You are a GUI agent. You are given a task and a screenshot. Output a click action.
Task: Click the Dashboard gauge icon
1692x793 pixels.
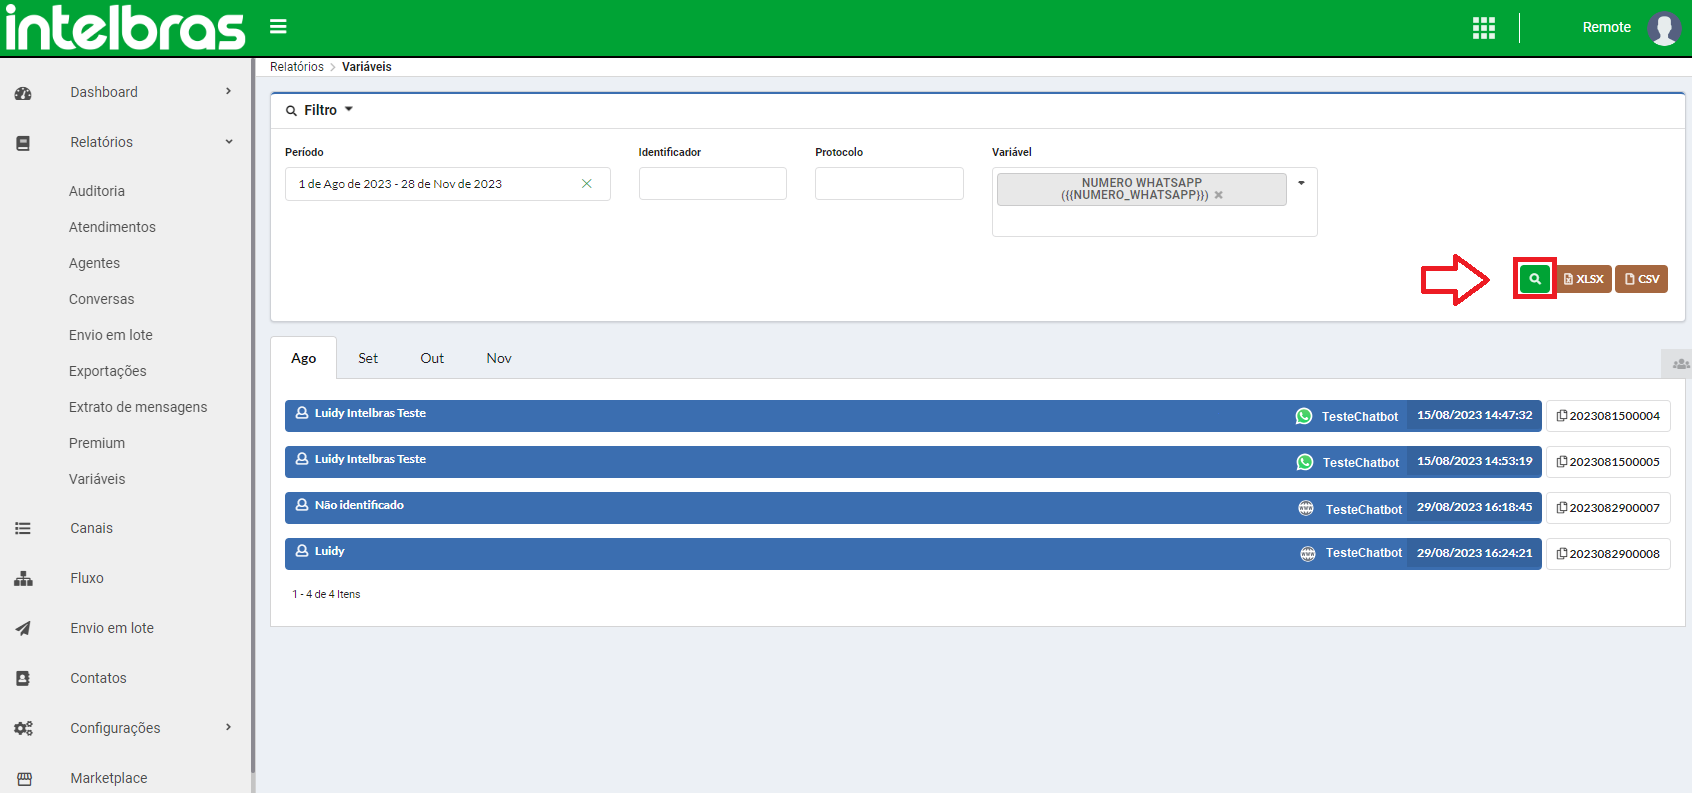23,93
